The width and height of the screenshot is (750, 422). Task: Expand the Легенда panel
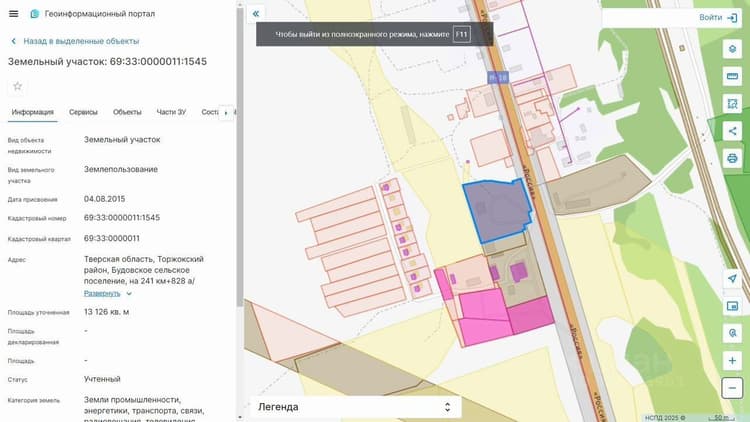355,407
